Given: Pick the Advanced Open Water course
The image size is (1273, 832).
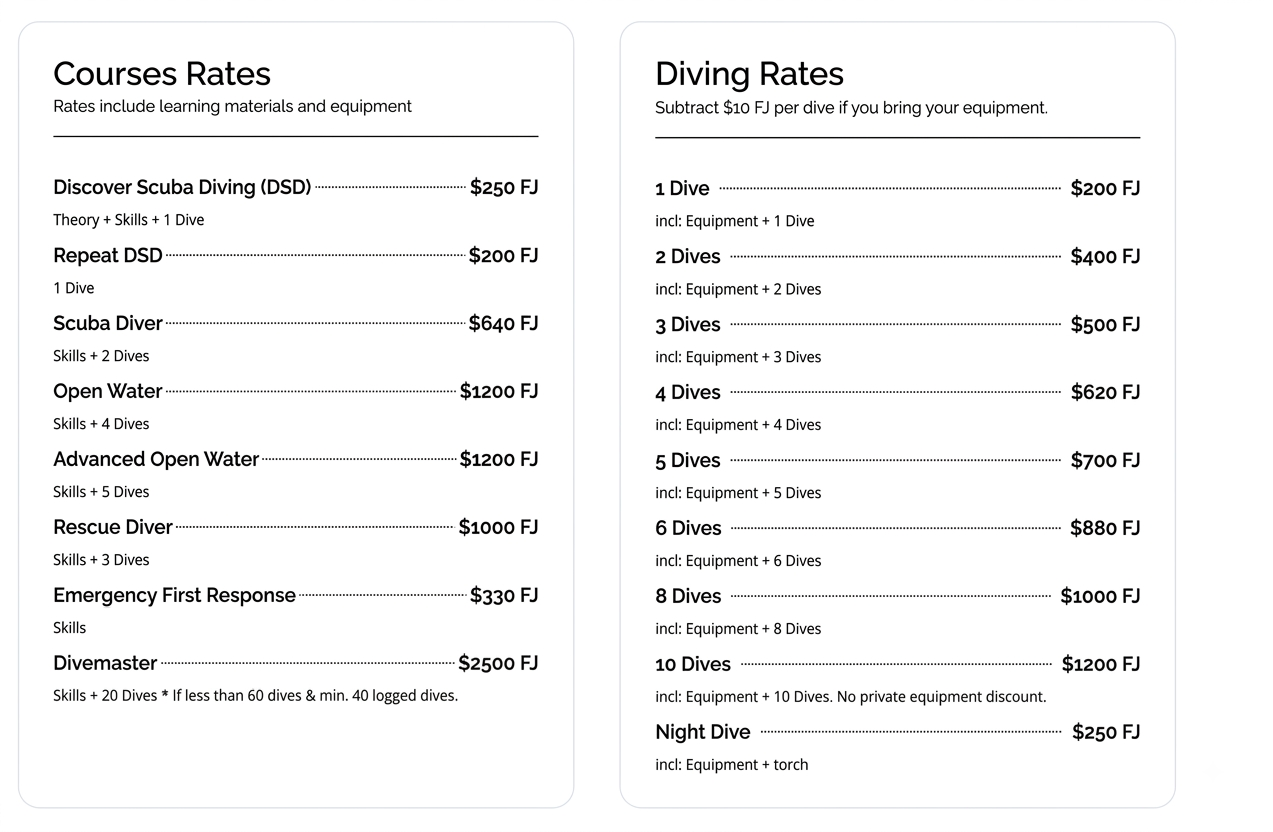Looking at the screenshot, I should coord(156,459).
